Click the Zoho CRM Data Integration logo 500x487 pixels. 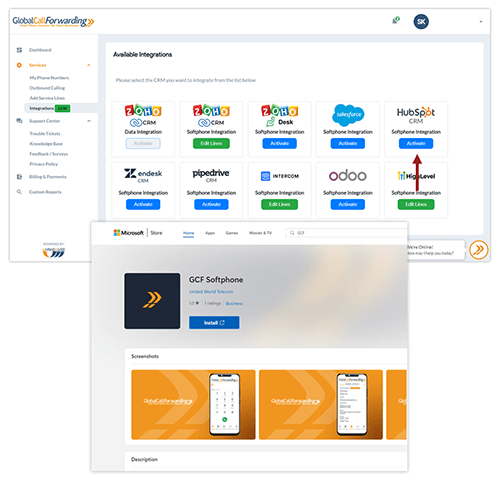click(x=143, y=116)
